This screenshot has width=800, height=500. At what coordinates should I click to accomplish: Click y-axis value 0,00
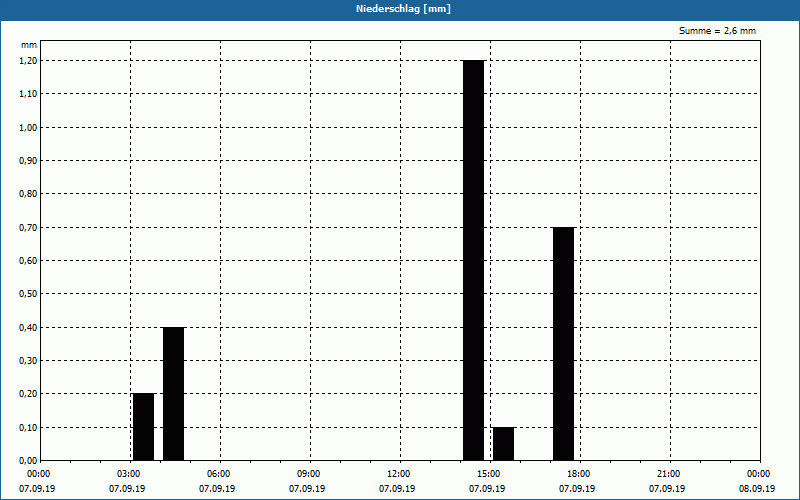(29, 461)
